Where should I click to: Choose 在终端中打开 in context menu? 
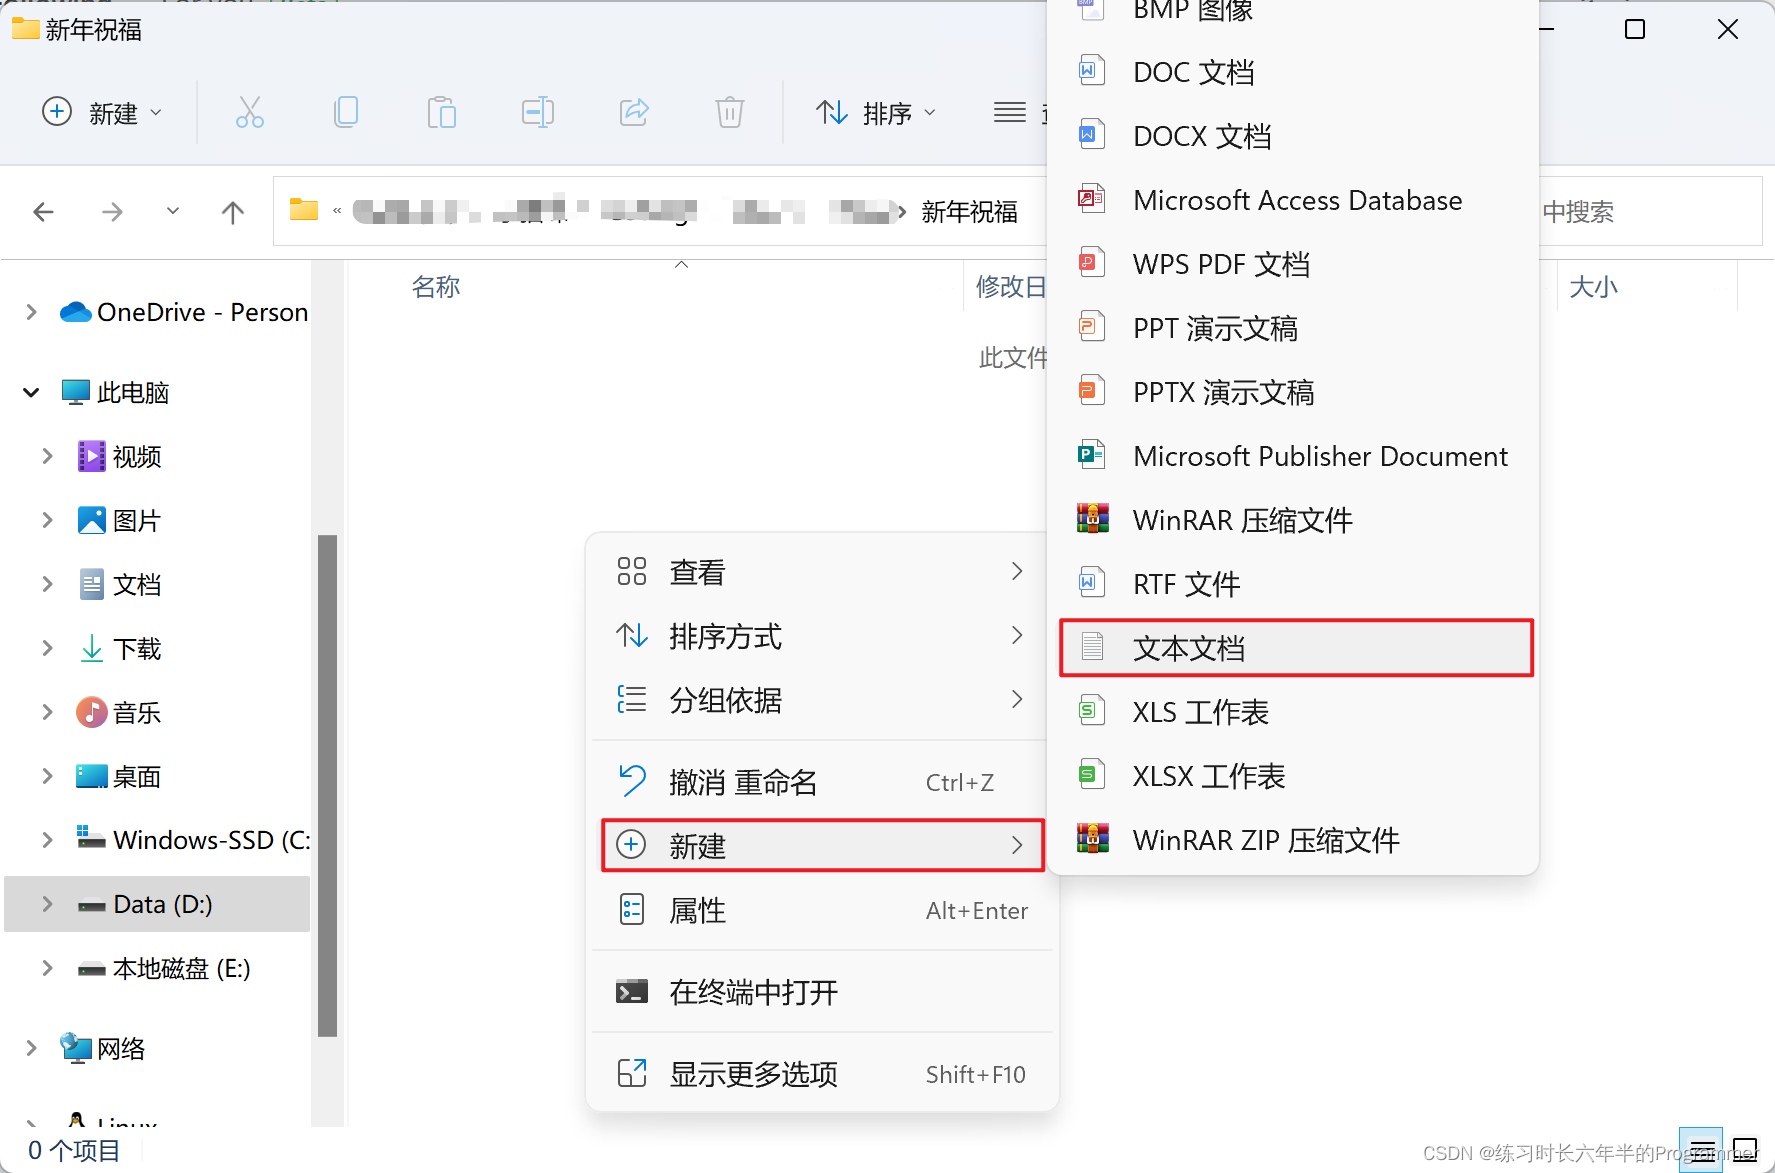click(x=821, y=992)
